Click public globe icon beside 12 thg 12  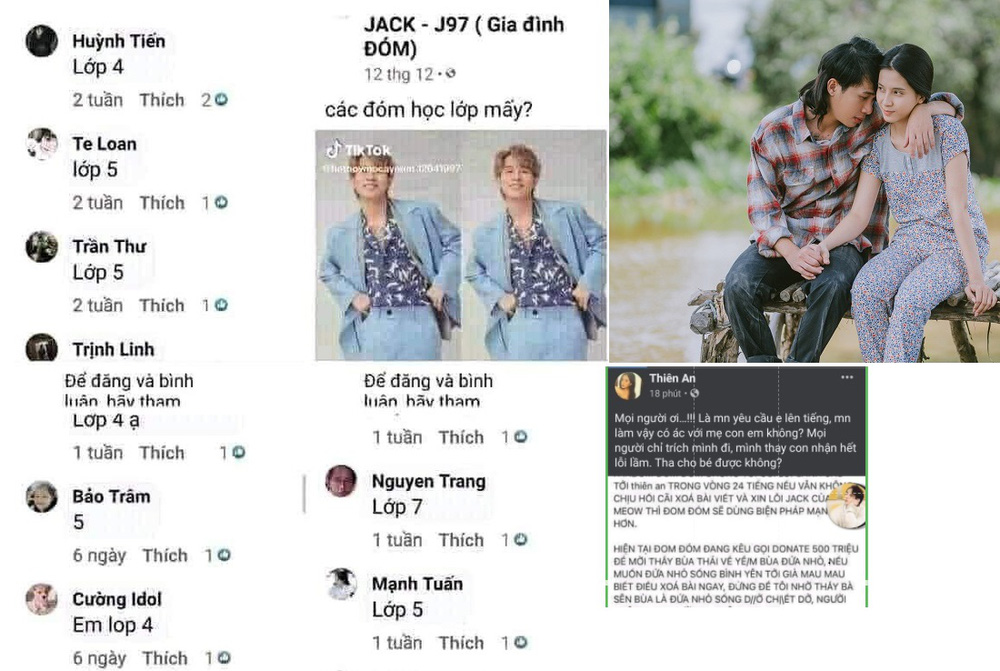[x=450, y=74]
